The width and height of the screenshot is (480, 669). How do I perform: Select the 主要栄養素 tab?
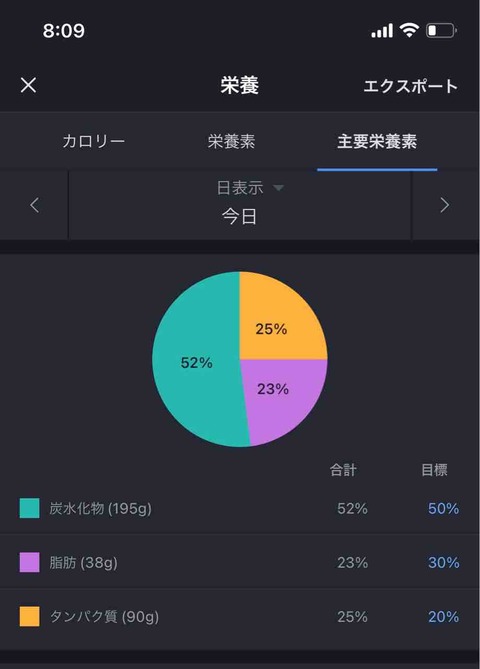coord(377,142)
